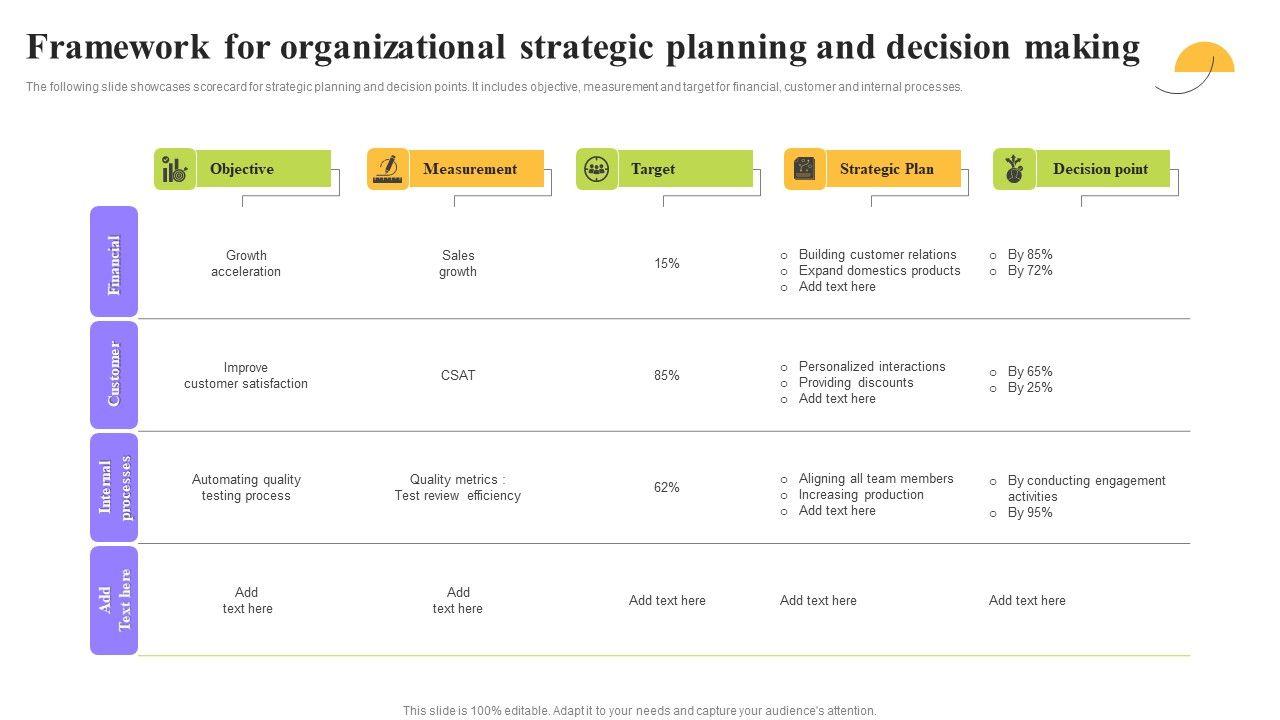The width and height of the screenshot is (1280, 720).
Task: Select the Customer row tab
Action: [114, 375]
